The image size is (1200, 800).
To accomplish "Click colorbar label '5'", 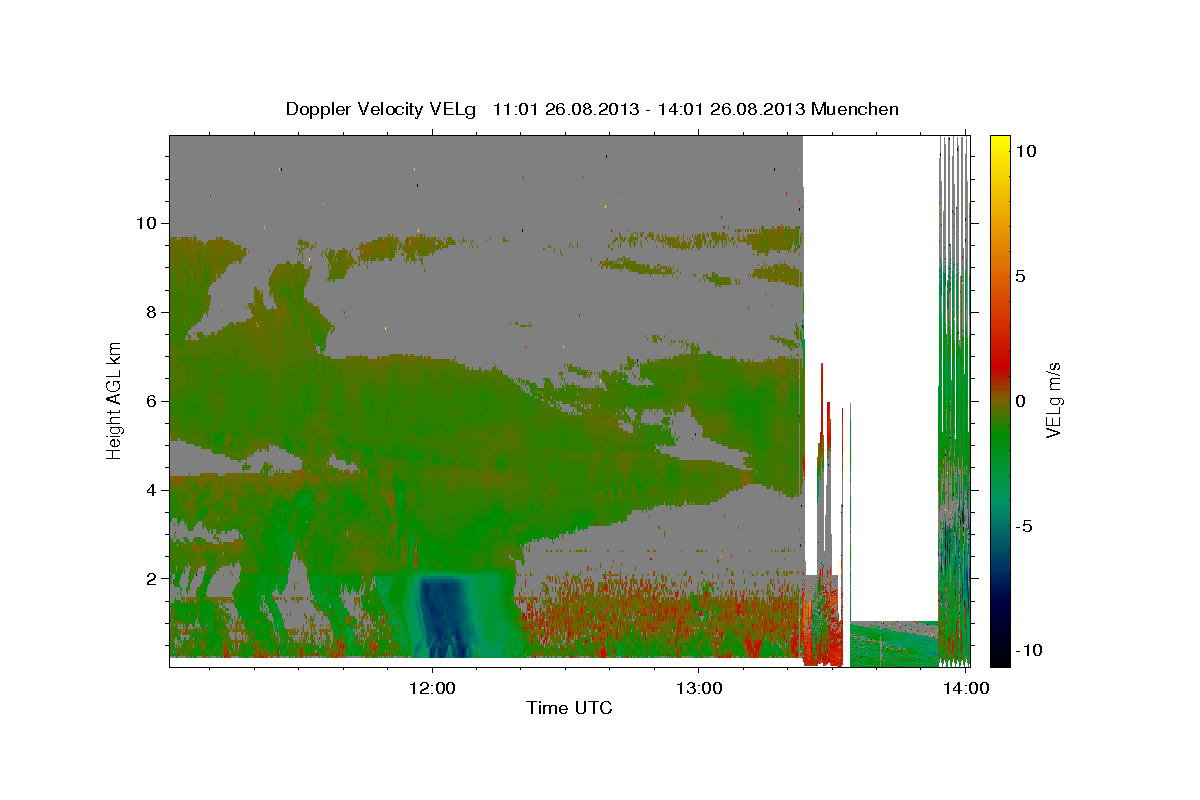I will [x=1020, y=276].
